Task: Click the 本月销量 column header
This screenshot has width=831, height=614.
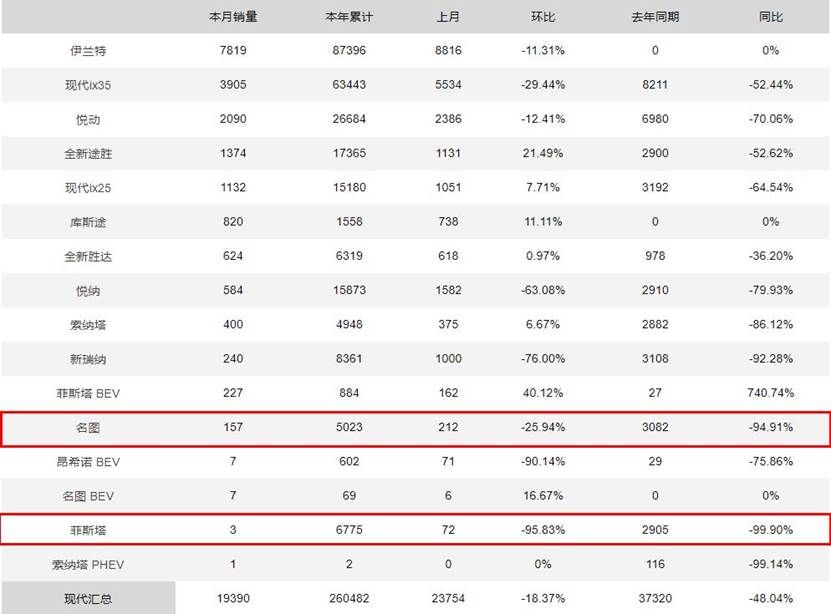Action: pos(233,17)
